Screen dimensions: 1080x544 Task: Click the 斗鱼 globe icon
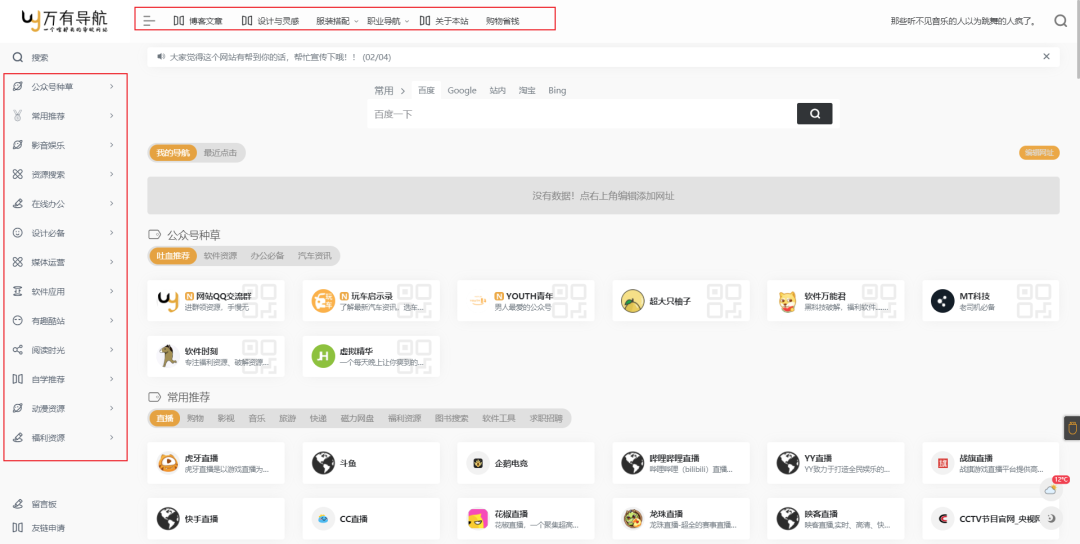click(323, 463)
